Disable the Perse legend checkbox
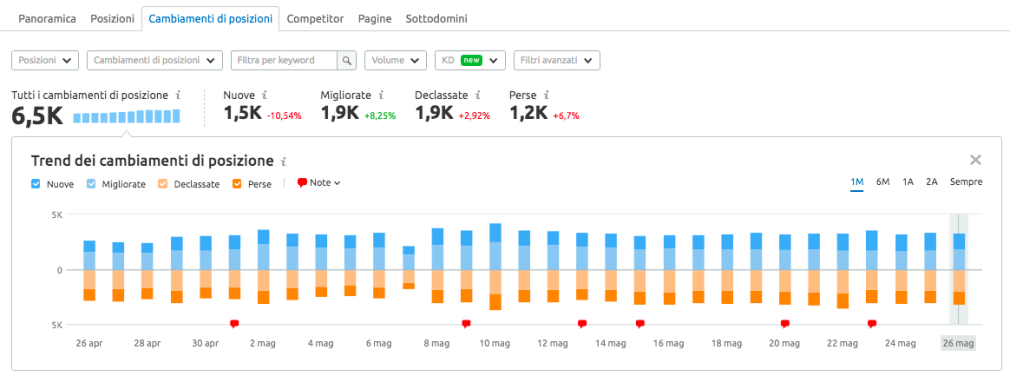 click(237, 184)
